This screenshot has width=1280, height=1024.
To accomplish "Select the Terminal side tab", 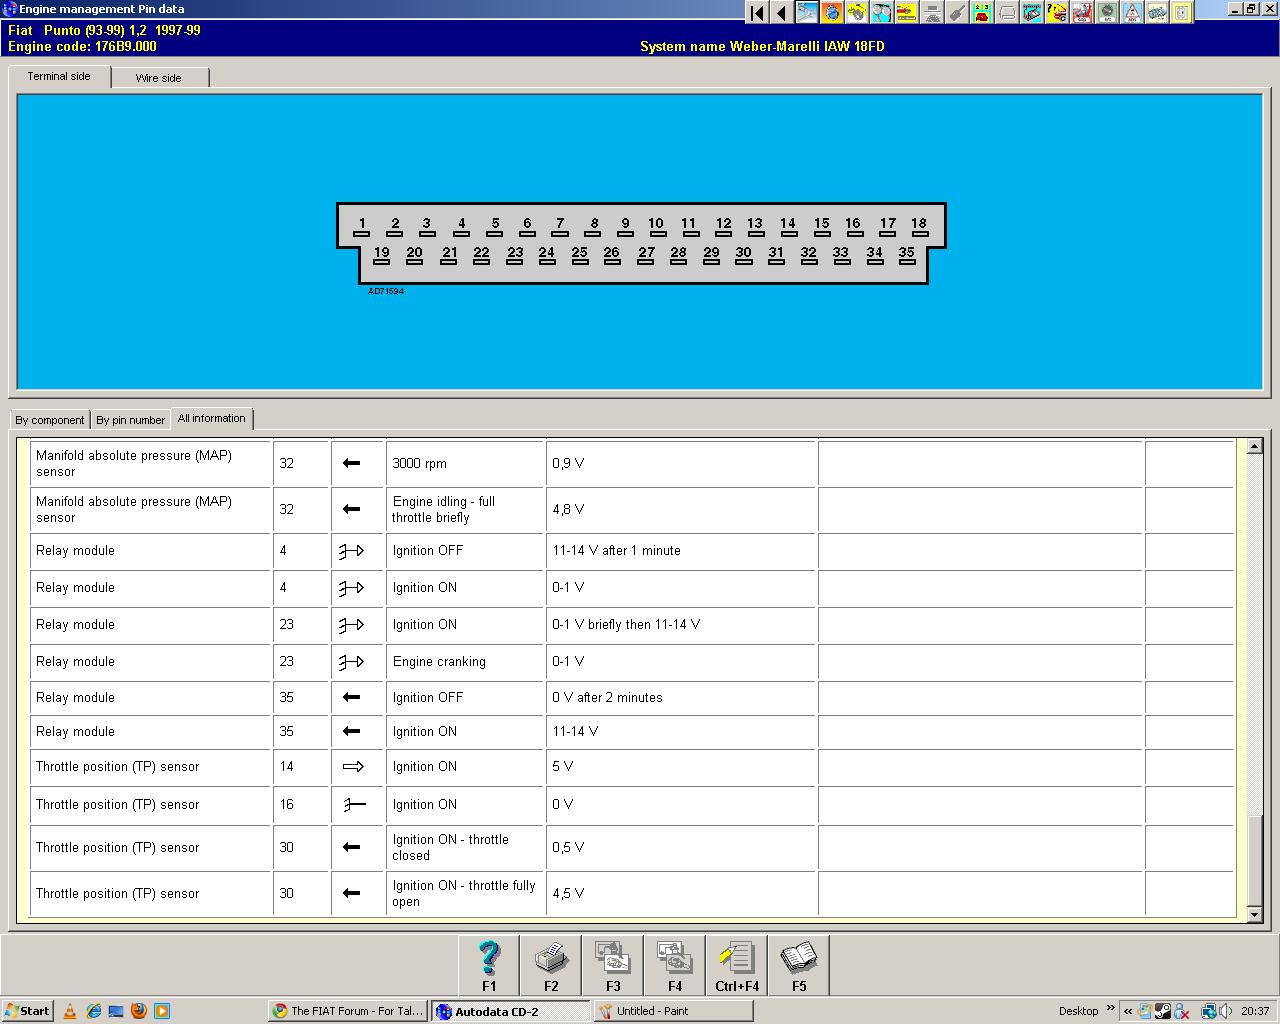I will click(59, 76).
